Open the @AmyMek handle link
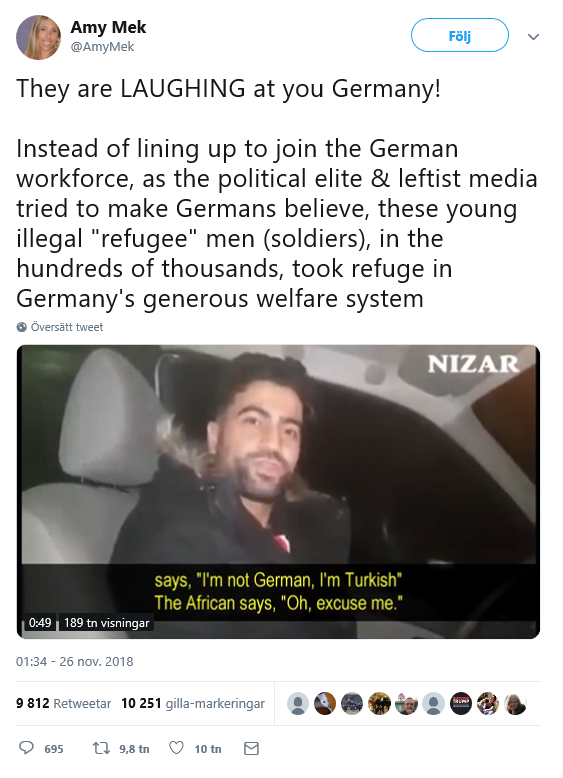This screenshot has width=563, height=778. 102,47
